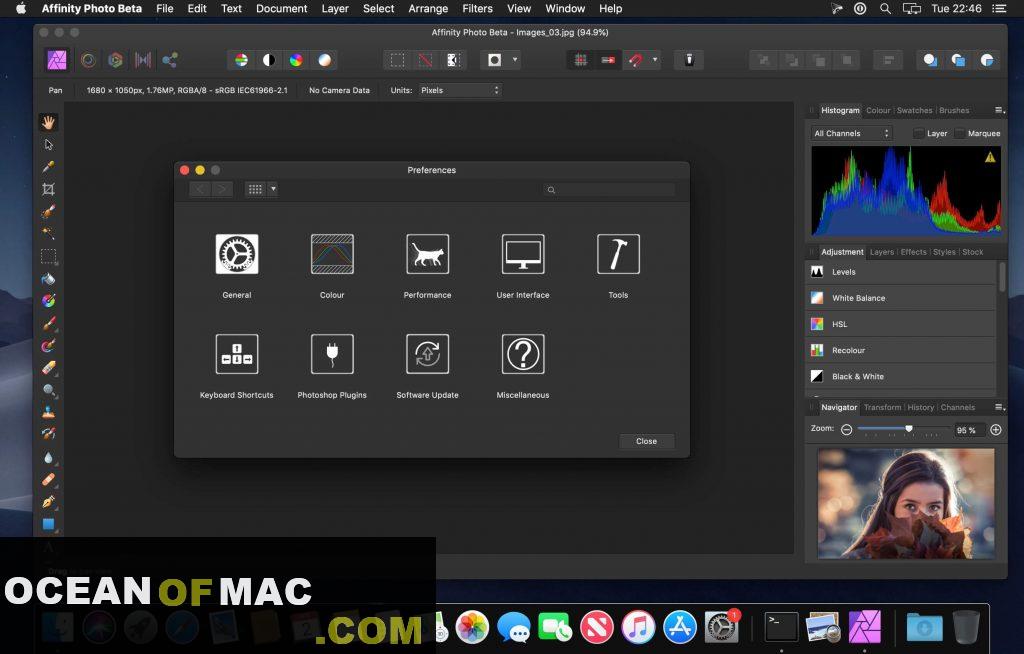Viewport: 1024px width, 654px height.
Task: Select the Zoom magnifier tool
Action: tap(48, 390)
